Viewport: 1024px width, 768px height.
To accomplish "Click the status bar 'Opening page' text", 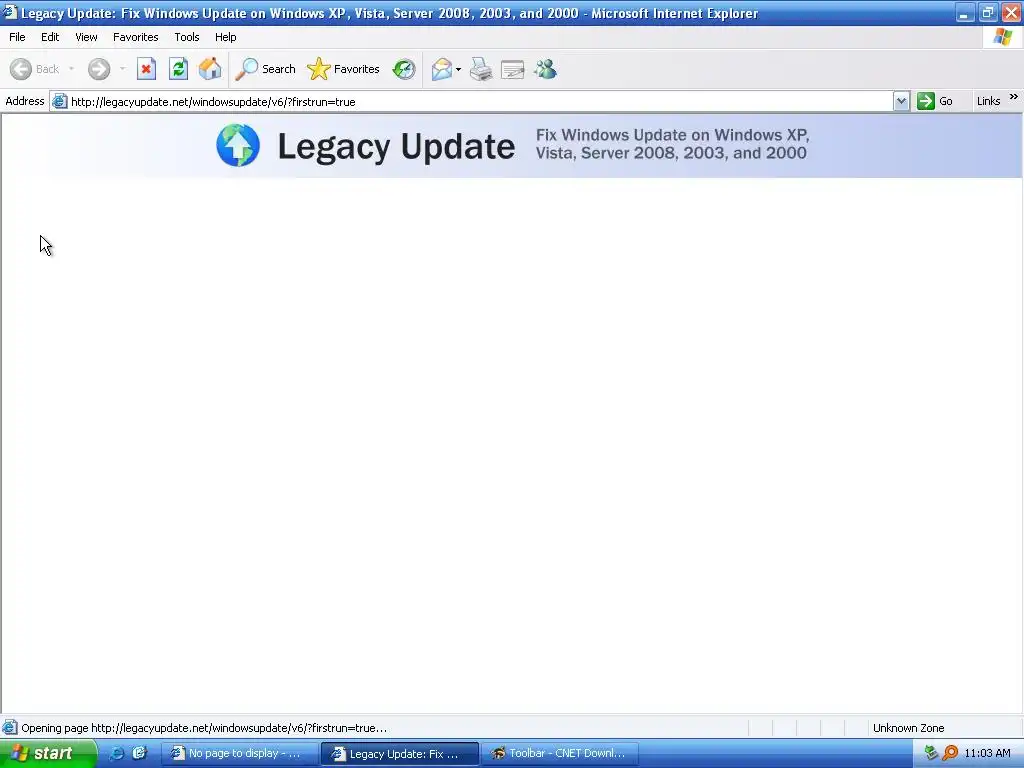I will tap(204, 728).
